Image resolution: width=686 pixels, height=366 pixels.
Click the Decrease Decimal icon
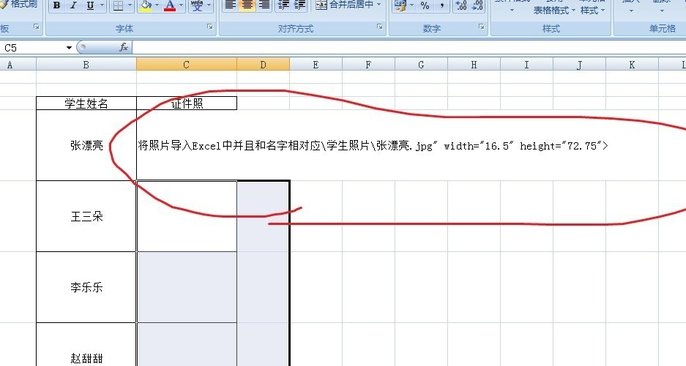coord(477,5)
